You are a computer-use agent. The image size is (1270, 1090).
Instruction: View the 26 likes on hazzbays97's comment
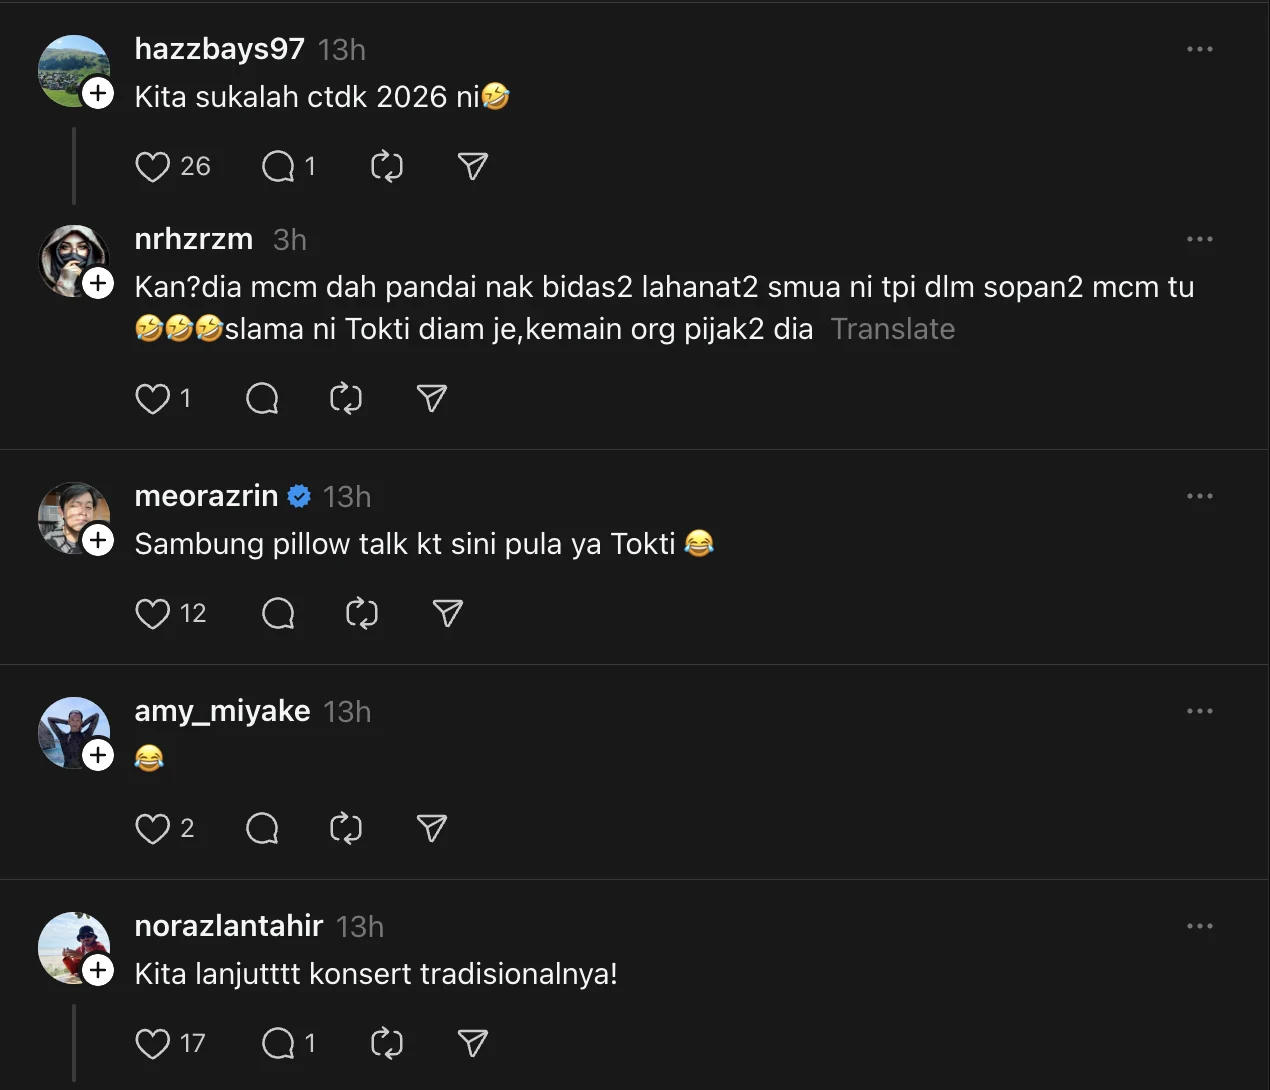click(194, 167)
